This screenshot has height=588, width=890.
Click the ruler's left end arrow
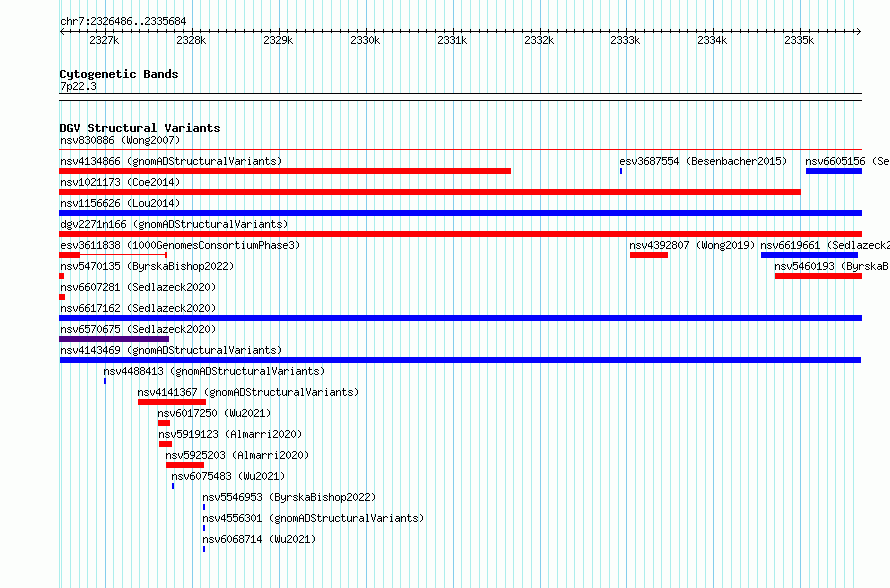62,31
